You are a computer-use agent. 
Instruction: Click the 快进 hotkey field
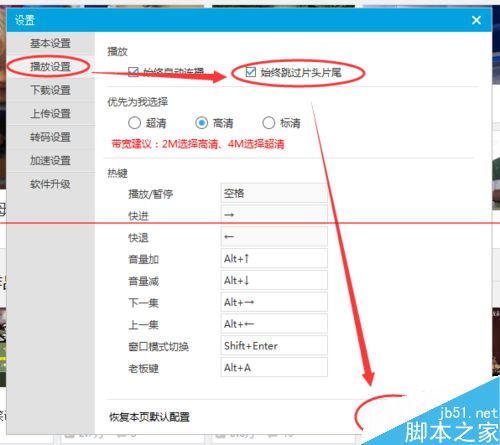(274, 215)
